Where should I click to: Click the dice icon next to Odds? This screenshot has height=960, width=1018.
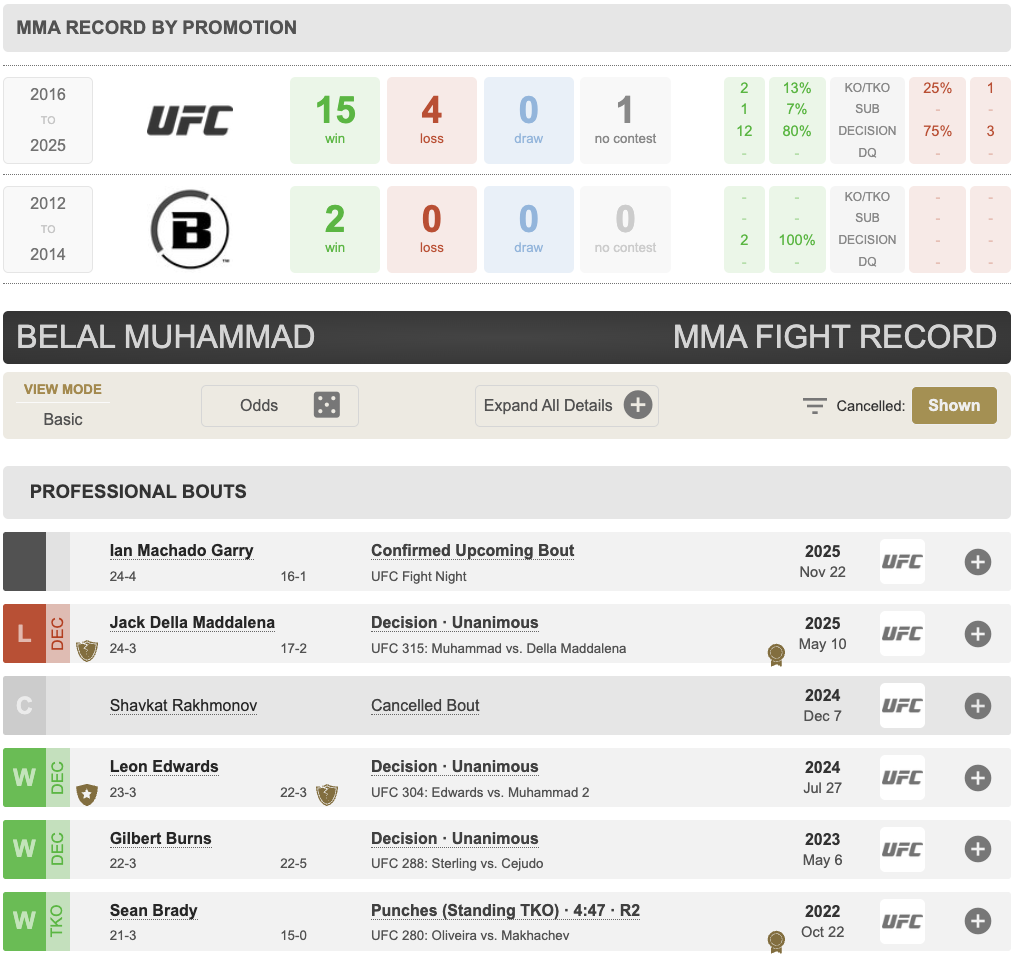pyautogui.click(x=327, y=405)
